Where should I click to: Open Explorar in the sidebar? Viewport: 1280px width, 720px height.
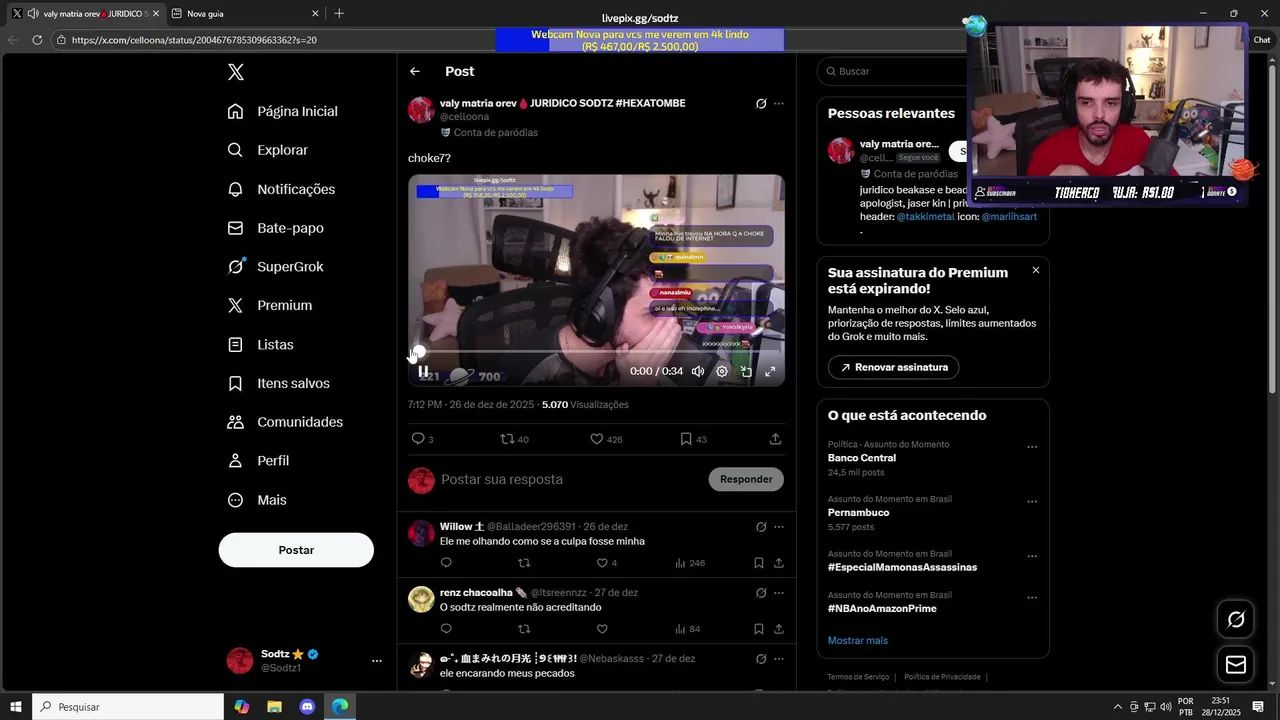[x=268, y=150]
